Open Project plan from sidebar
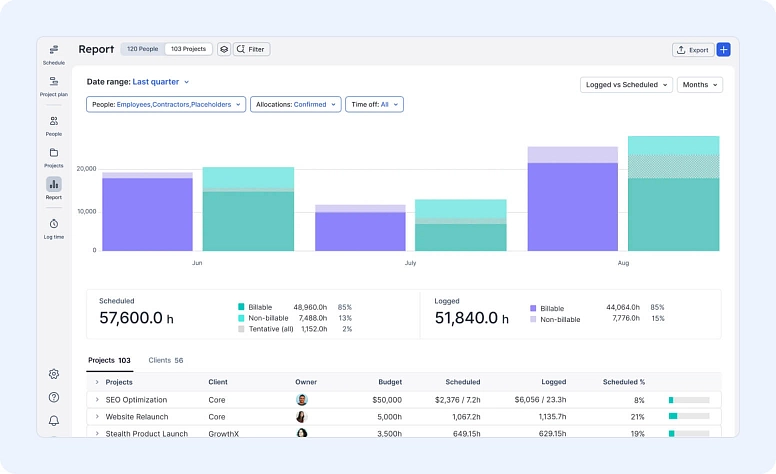This screenshot has width=776, height=474. pyautogui.click(x=54, y=82)
